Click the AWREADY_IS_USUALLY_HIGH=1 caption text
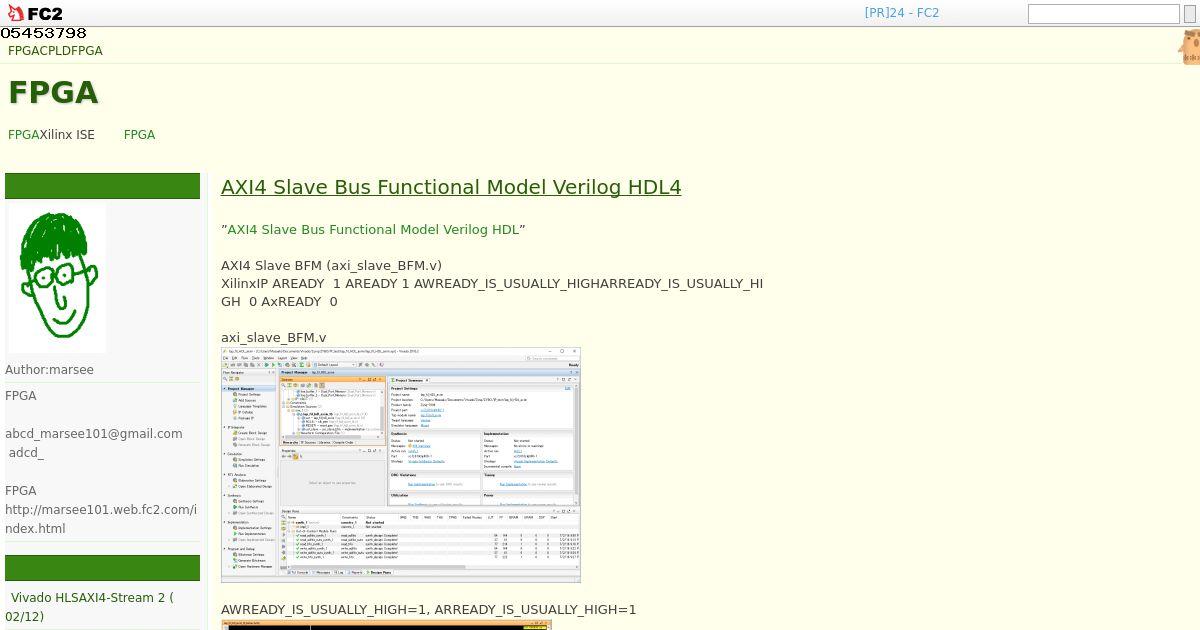Screen dimensions: 1200x630 428,610
